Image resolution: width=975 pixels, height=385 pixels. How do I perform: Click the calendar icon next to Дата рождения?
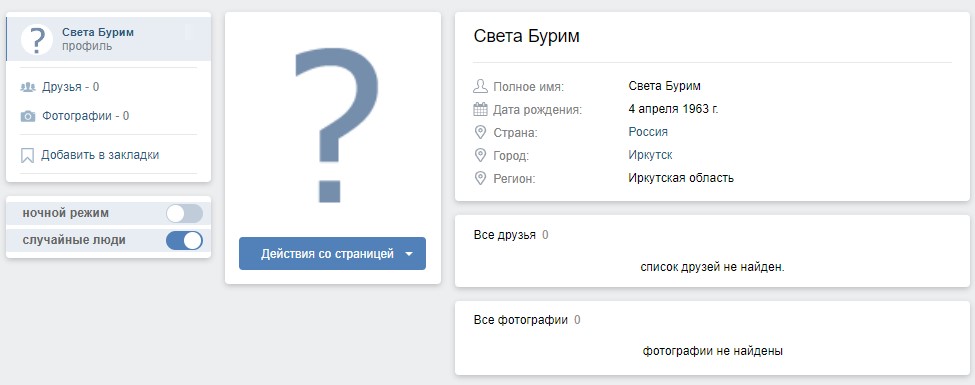pos(480,109)
